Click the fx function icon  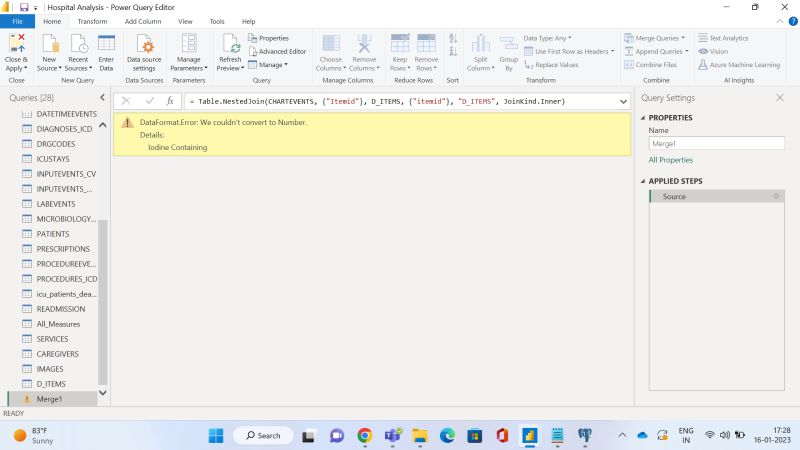coord(170,101)
